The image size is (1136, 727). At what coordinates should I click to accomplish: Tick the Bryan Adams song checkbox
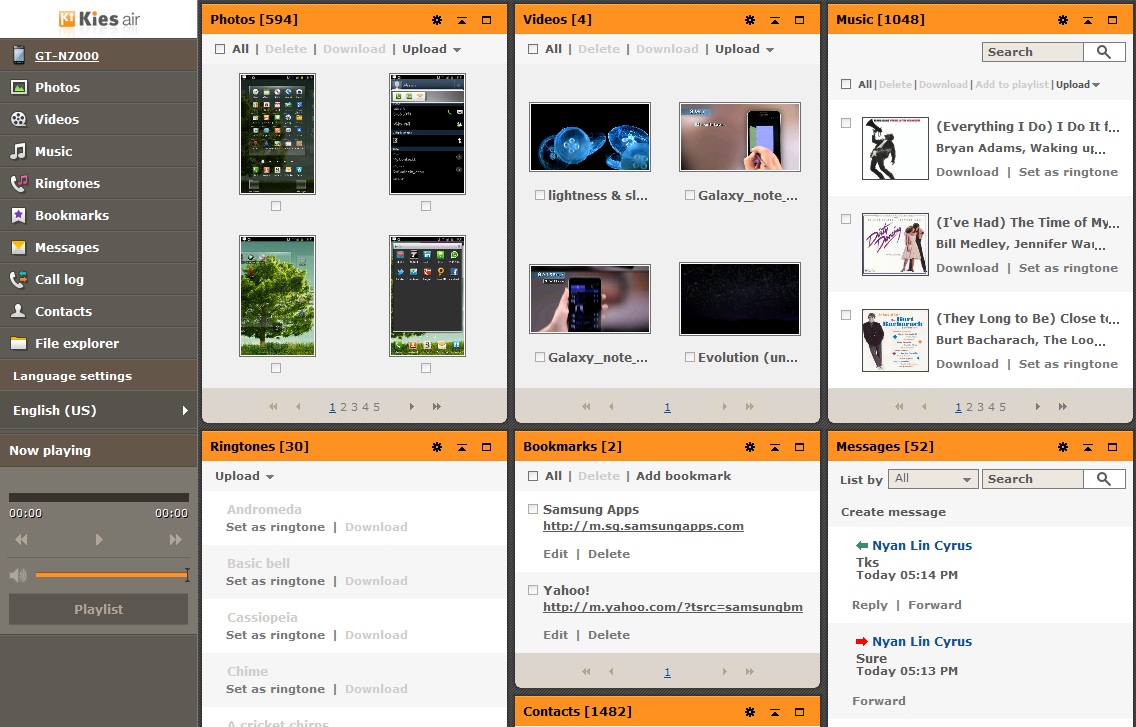coord(845,123)
